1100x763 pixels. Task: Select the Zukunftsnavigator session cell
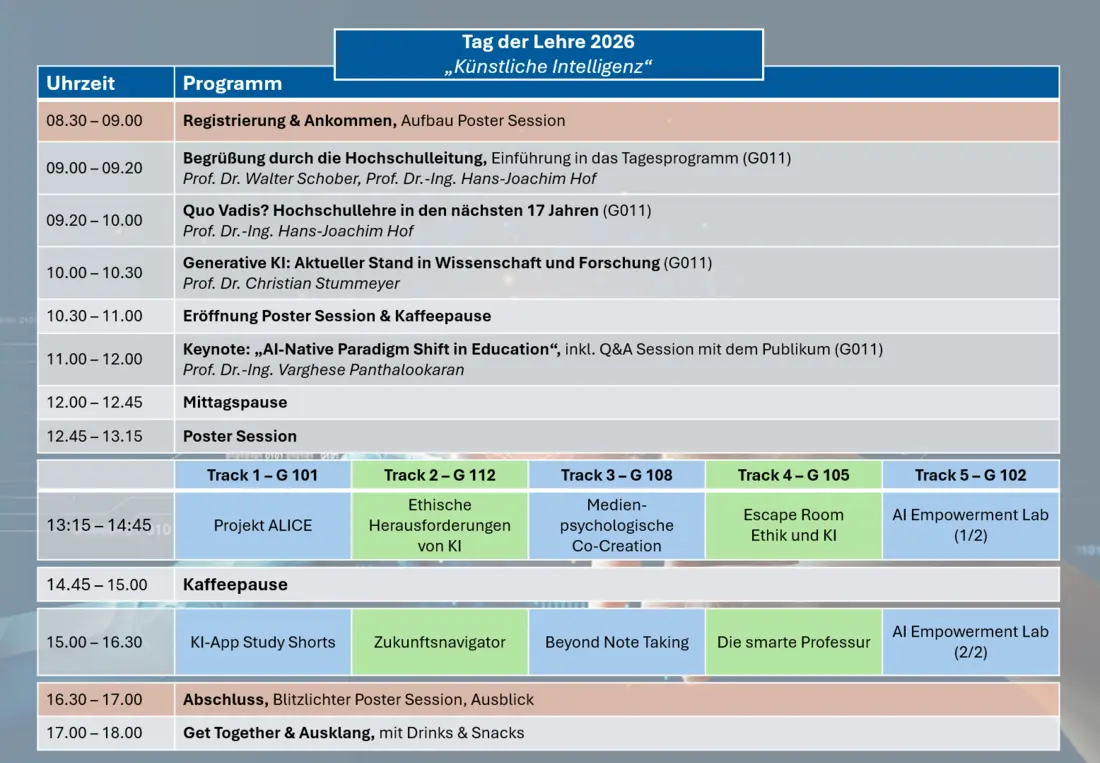pos(440,642)
